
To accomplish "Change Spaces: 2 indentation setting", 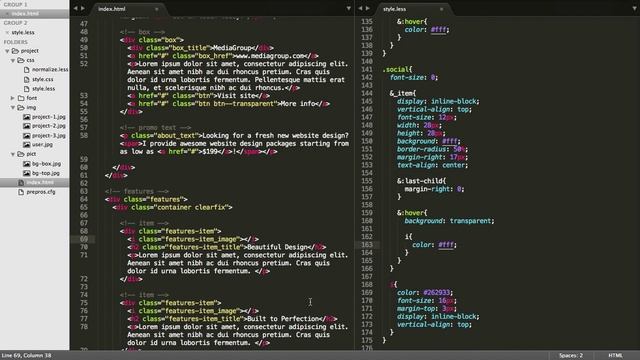I will point(571,356).
